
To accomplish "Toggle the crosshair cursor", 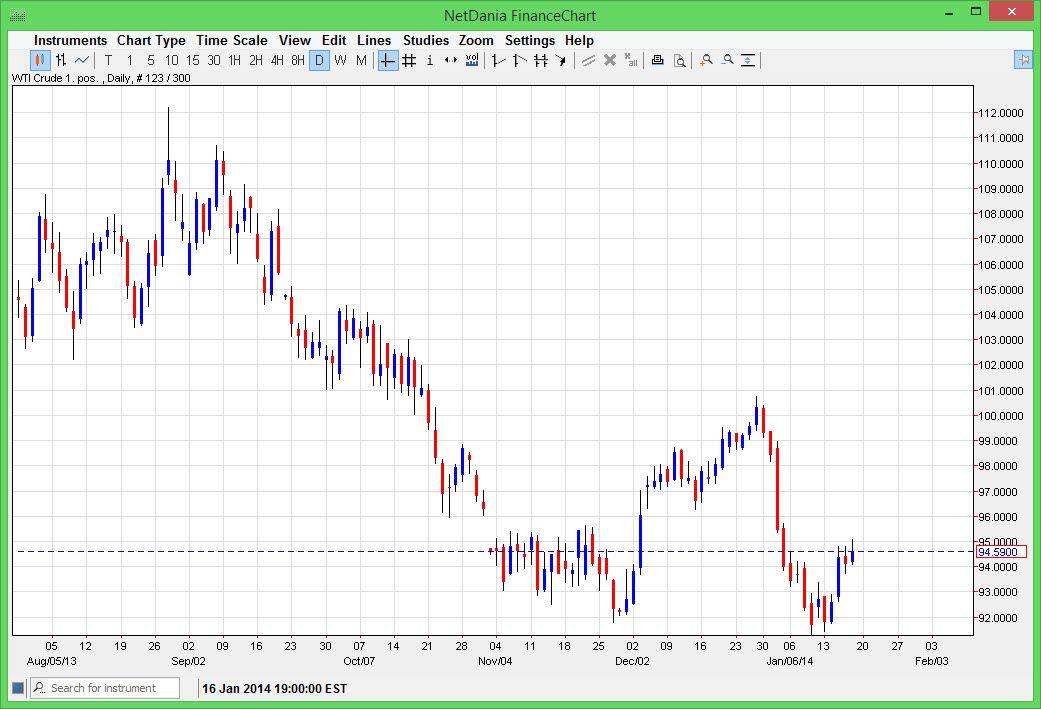I will [x=387, y=60].
